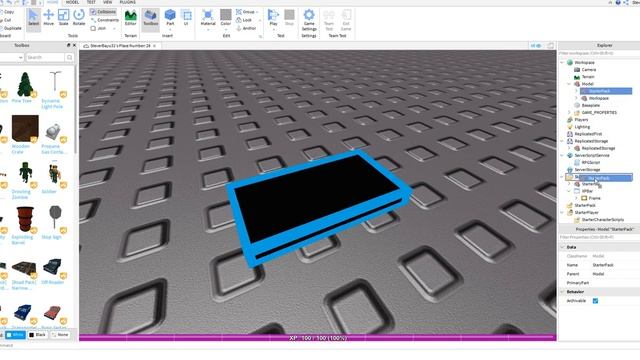Activate the Scale tool

point(64,18)
